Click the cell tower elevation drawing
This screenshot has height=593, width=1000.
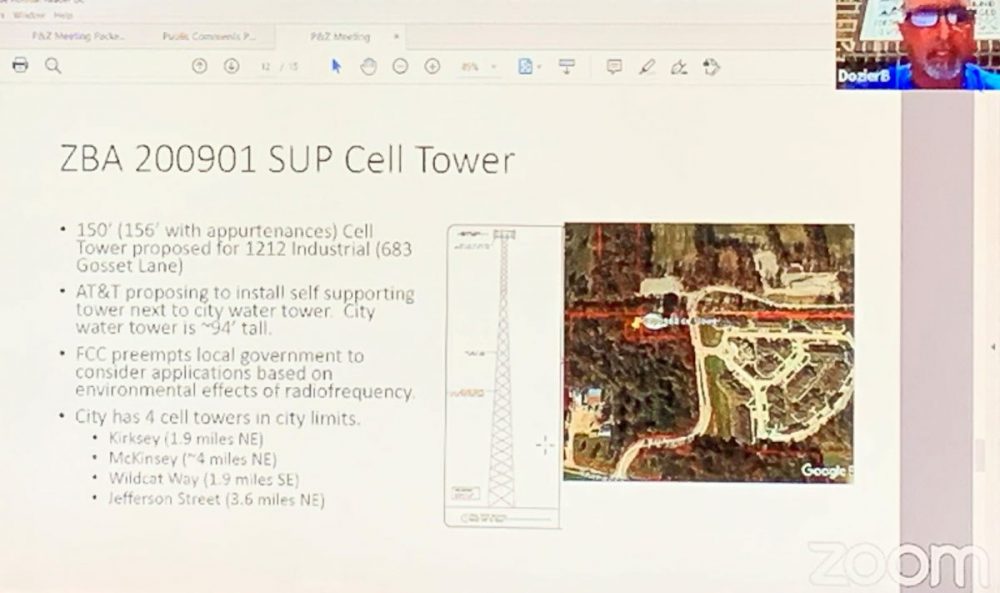[x=503, y=376]
